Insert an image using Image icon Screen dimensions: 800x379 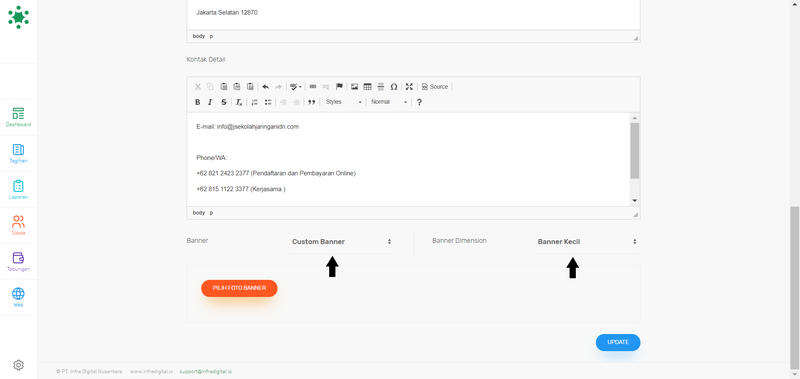point(354,87)
